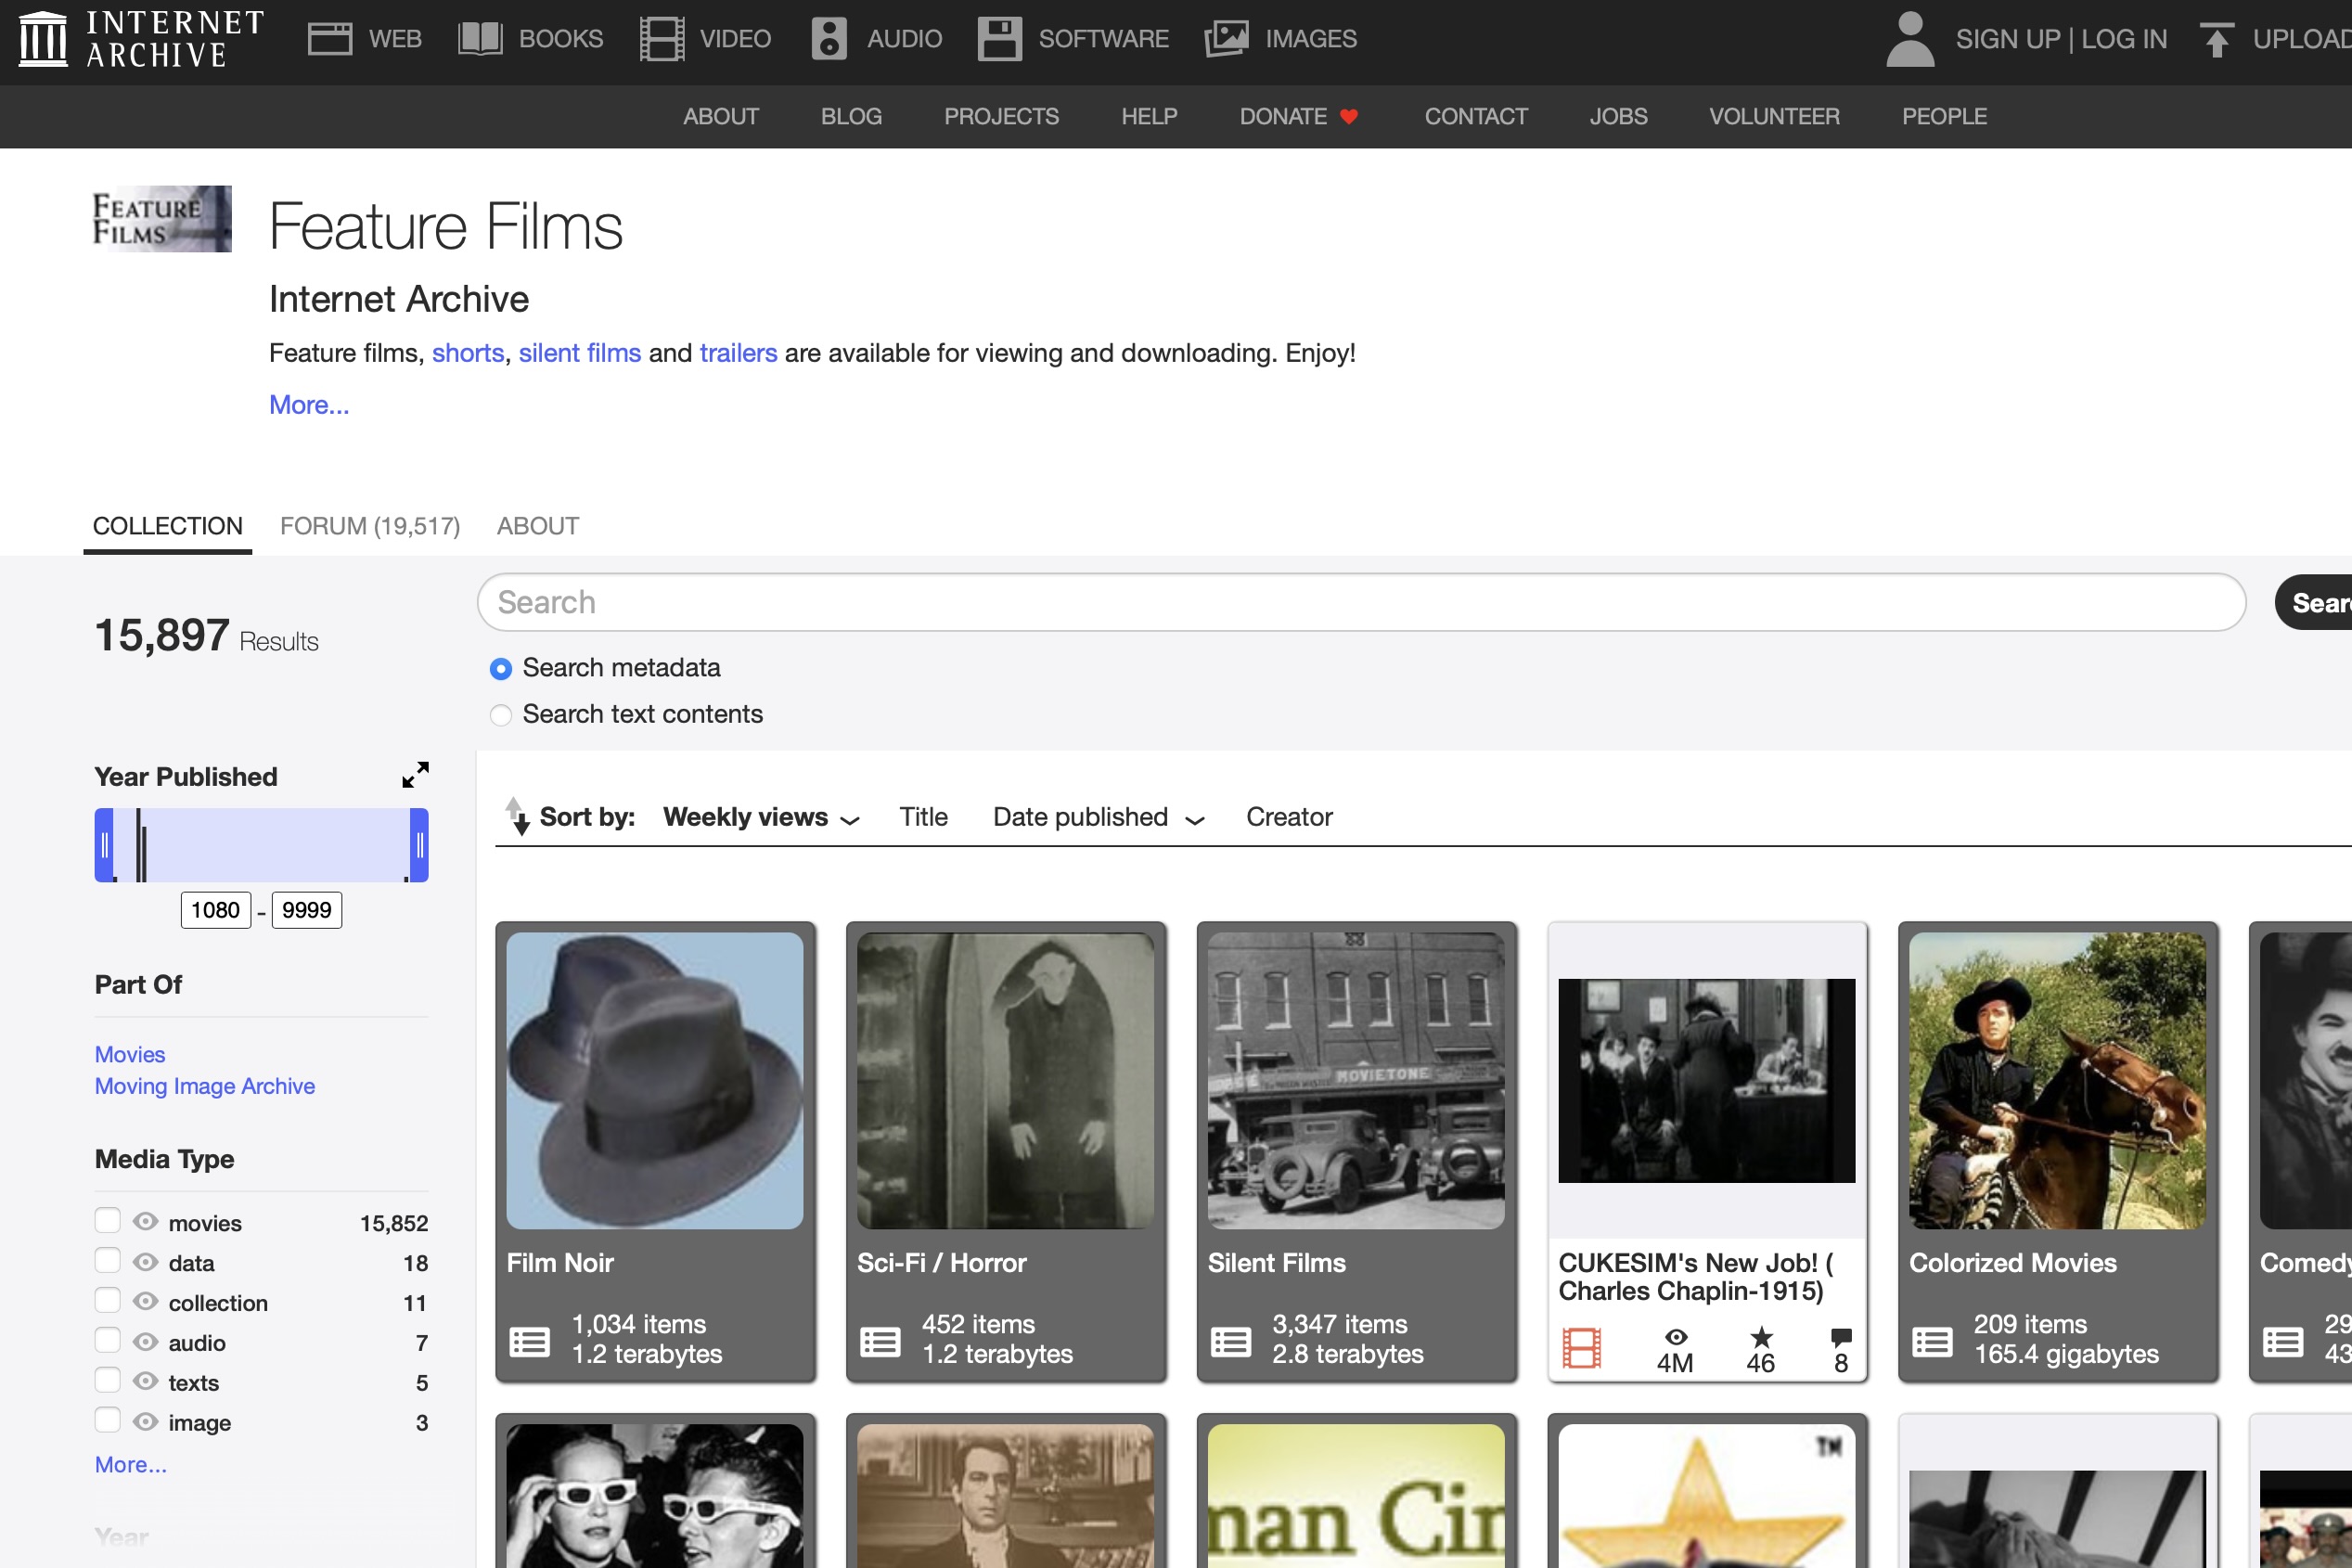The image size is (2352, 1568).
Task: Click the list icon on Film Noir card
Action: click(x=529, y=1341)
